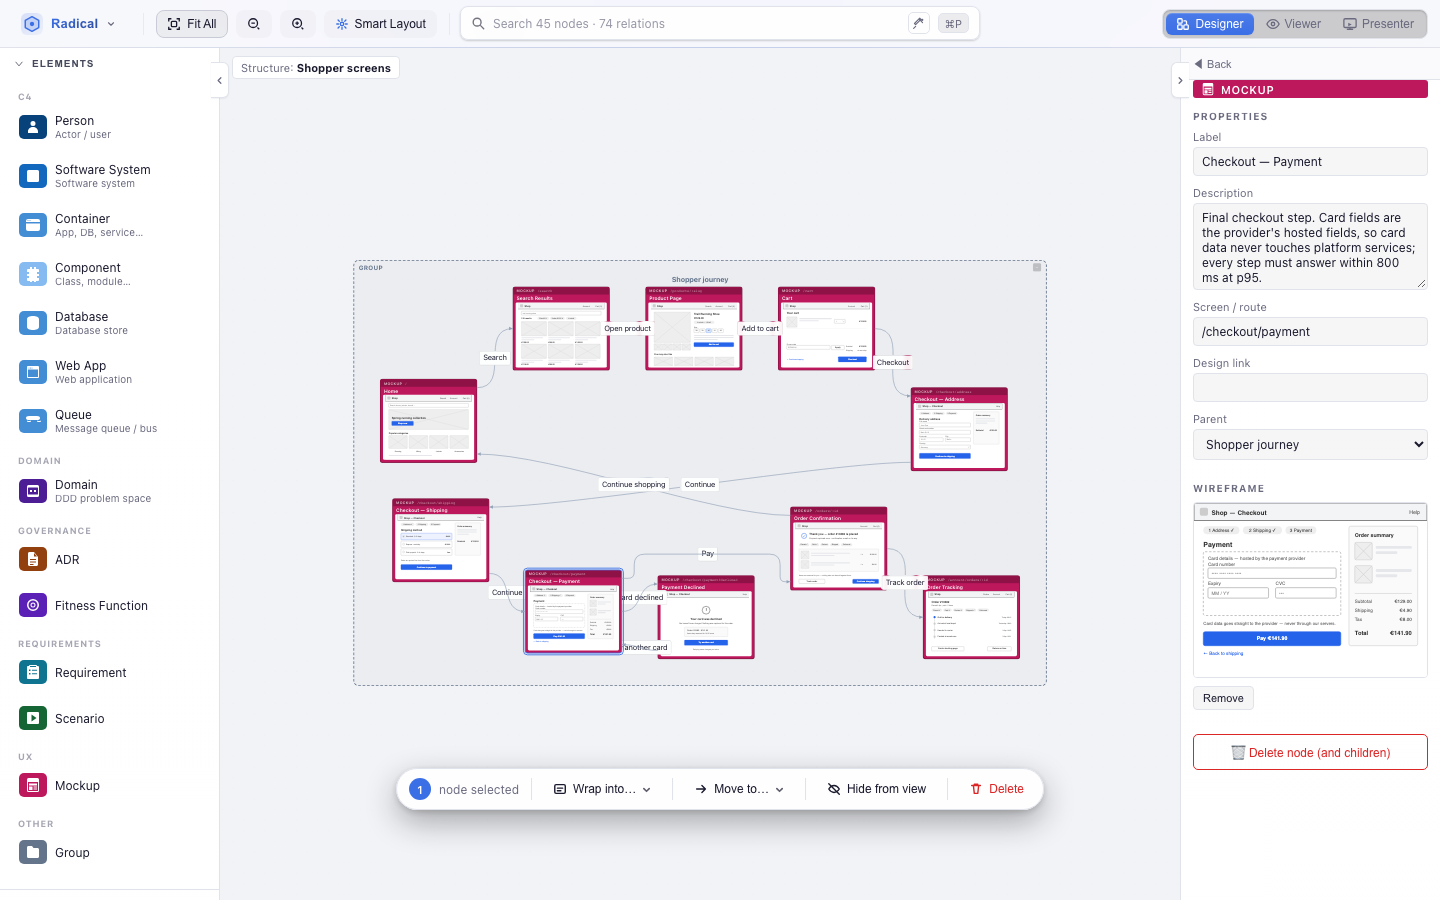Collapse the right properties panel
1440x900 pixels.
pos(1180,81)
